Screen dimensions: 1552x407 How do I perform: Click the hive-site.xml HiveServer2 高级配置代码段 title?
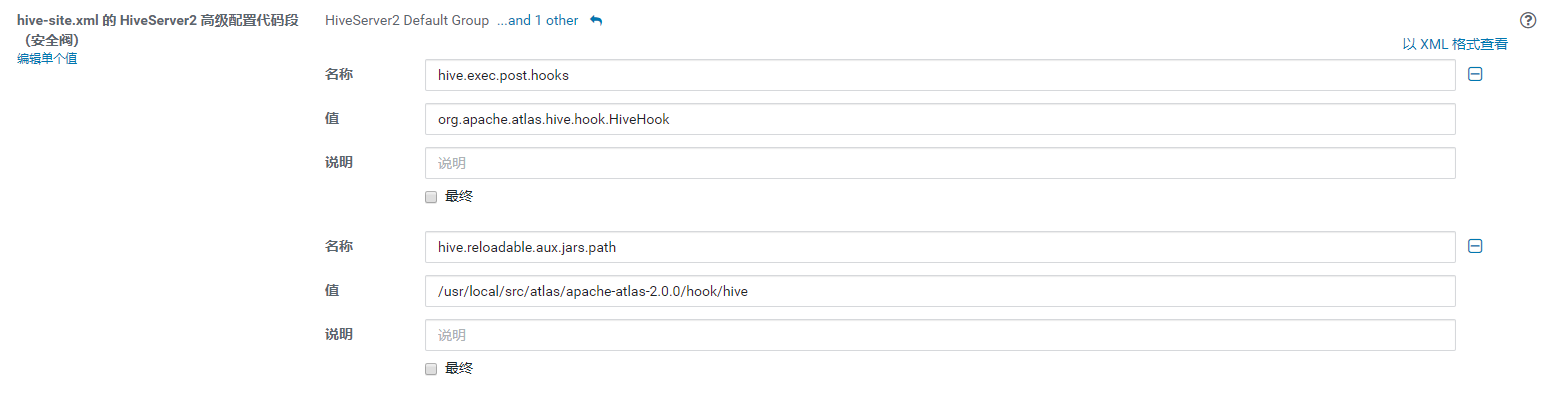pos(158,30)
